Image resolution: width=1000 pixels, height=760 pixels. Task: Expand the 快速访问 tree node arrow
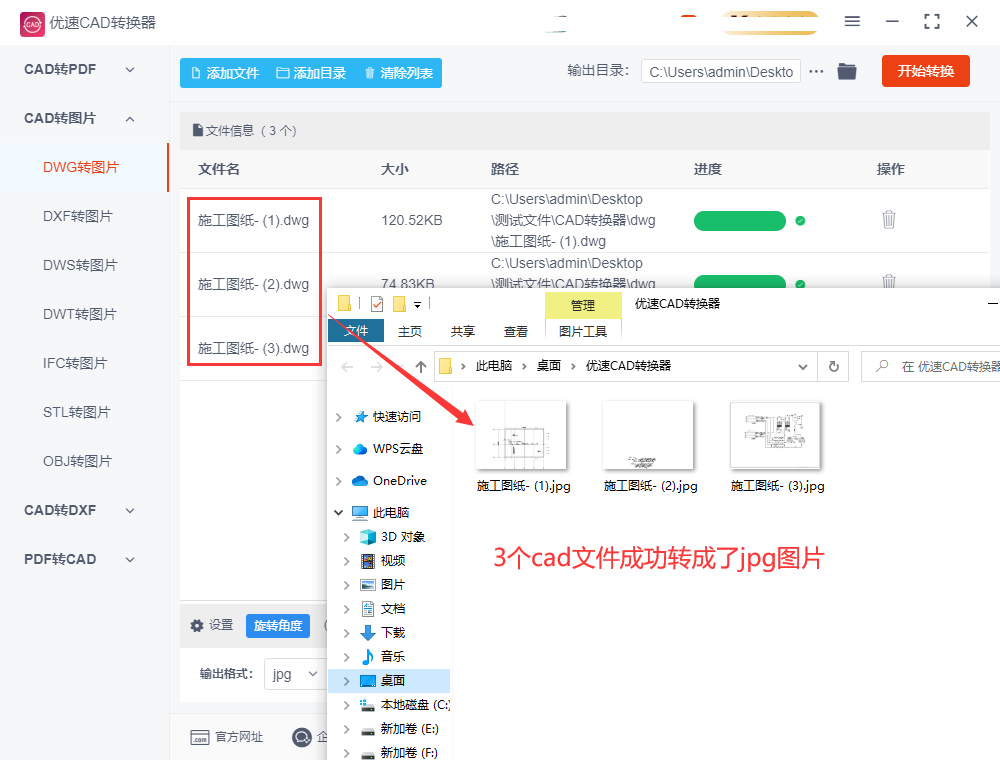[339, 417]
